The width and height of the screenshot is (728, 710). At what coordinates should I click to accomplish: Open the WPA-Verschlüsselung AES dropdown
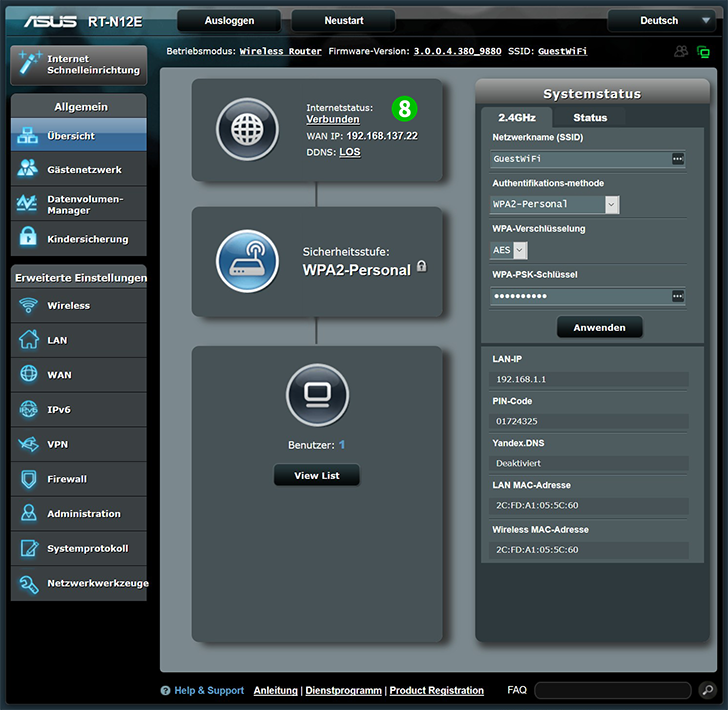509,250
